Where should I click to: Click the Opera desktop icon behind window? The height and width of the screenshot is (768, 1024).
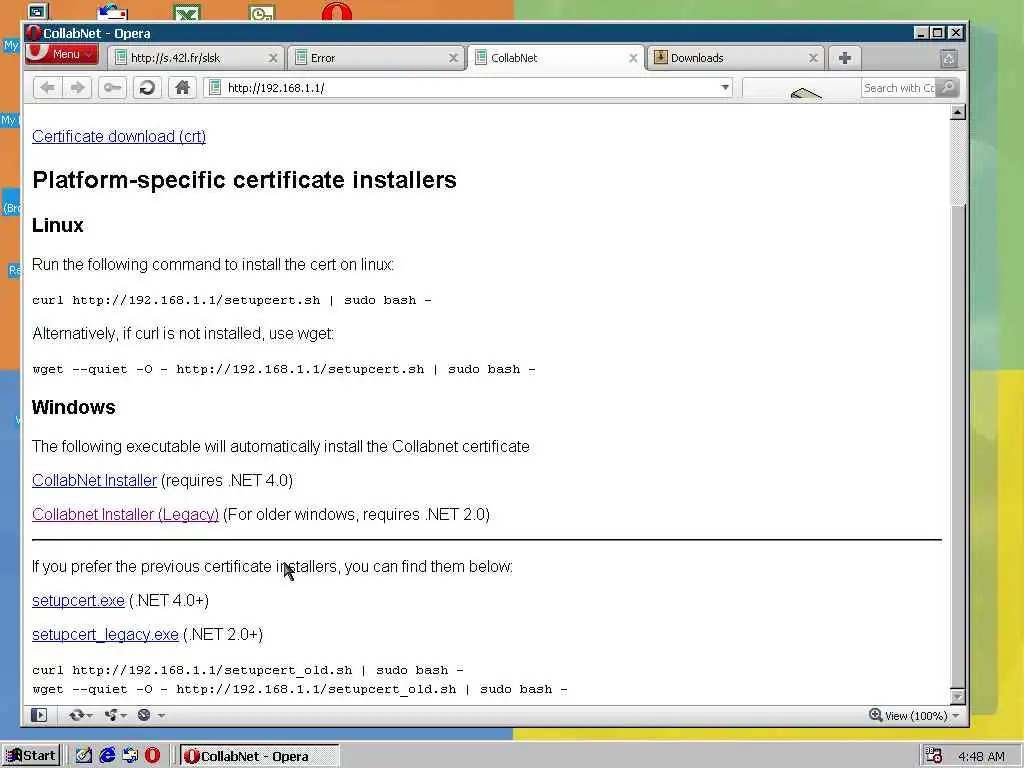[x=337, y=12]
